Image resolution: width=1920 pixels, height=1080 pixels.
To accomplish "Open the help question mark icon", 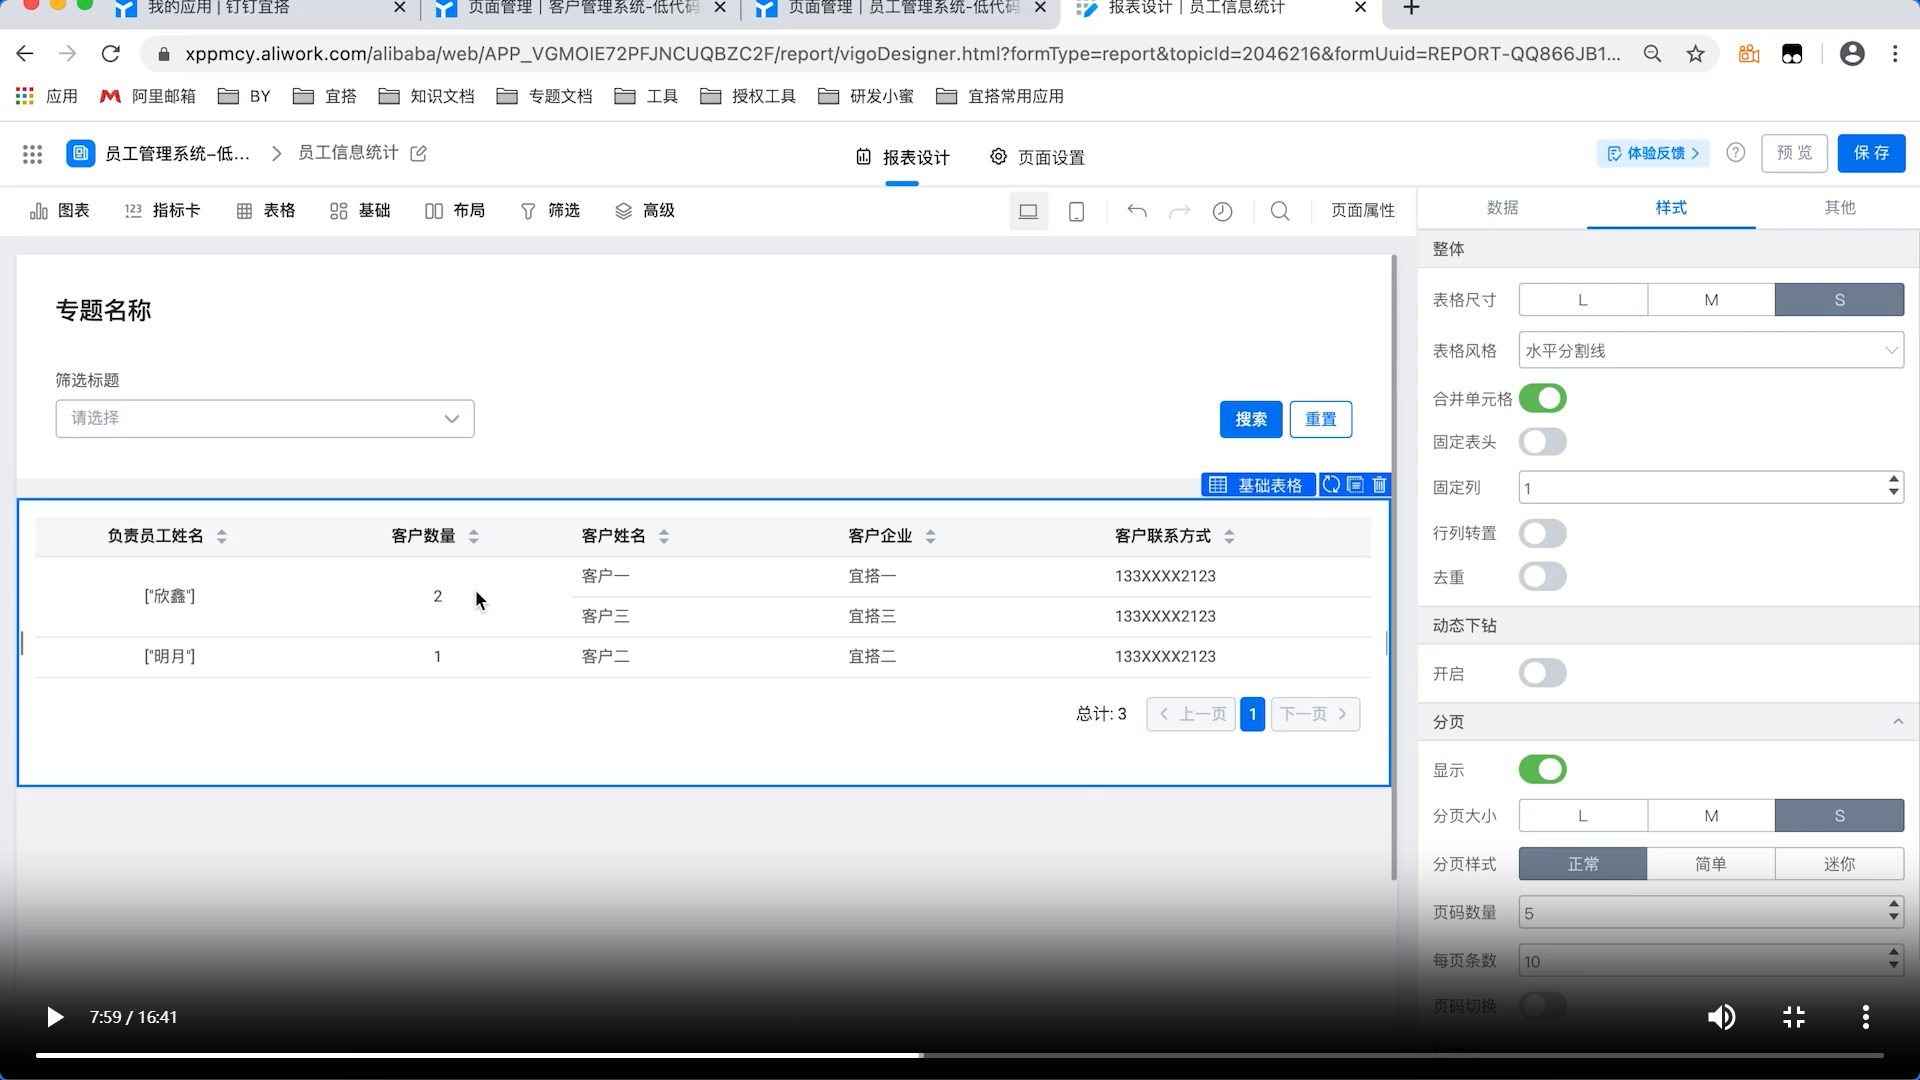I will tap(1735, 153).
